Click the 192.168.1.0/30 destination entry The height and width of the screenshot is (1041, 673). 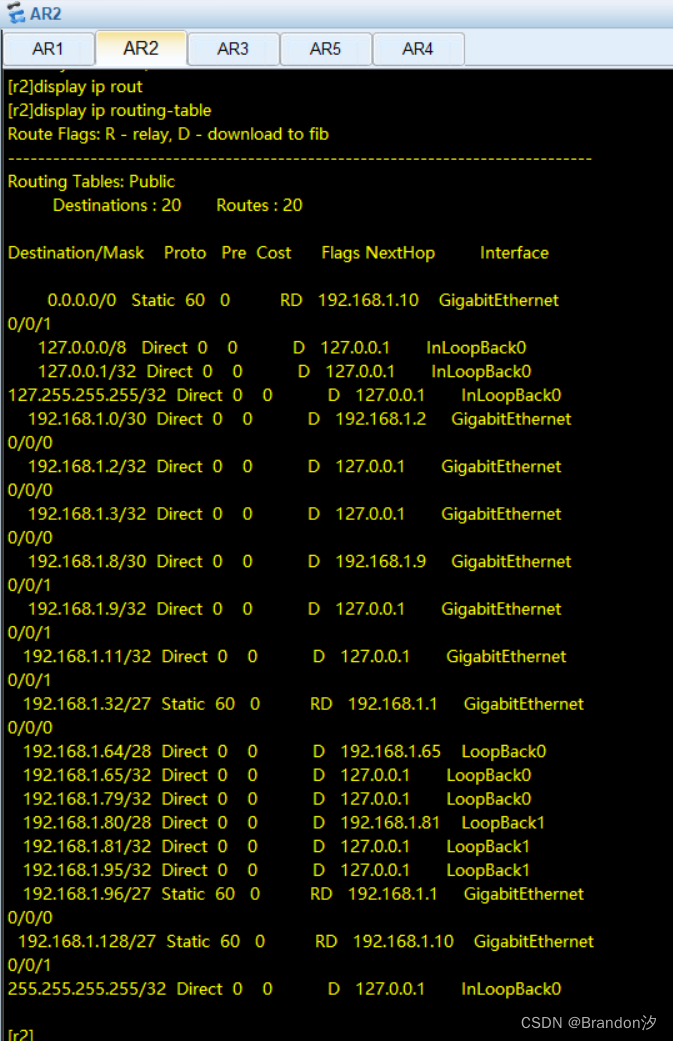pos(87,419)
